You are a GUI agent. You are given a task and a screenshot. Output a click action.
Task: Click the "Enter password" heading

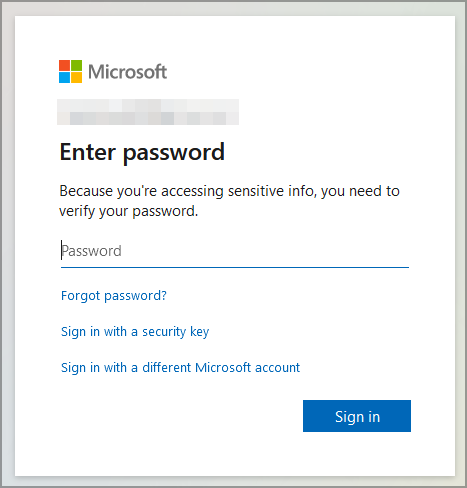tap(142, 152)
